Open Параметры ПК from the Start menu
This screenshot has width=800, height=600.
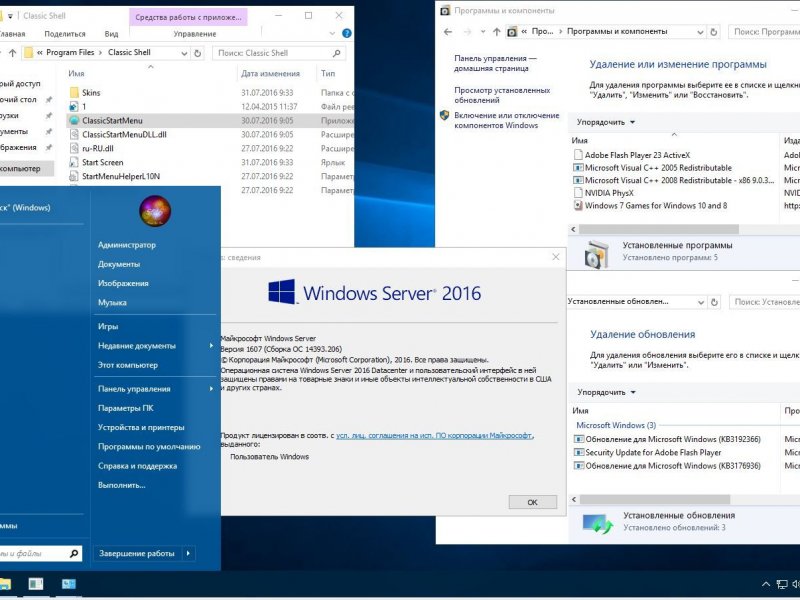click(126, 408)
